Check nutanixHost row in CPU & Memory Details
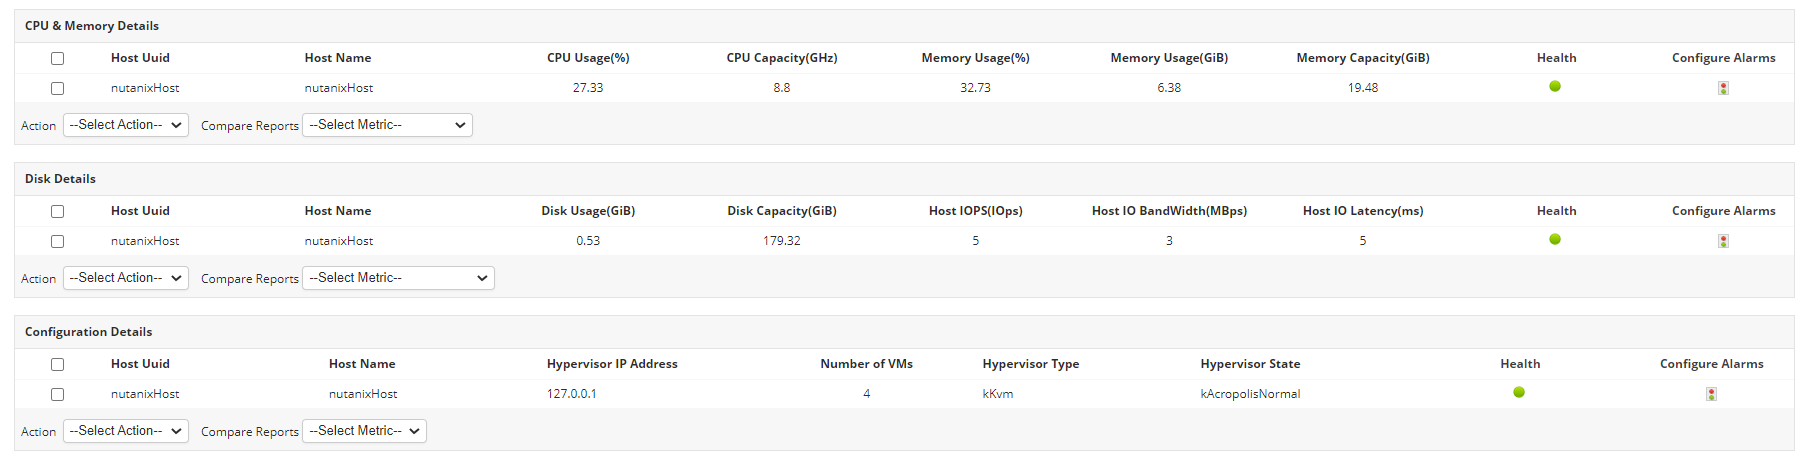1817x467 pixels. [x=58, y=88]
